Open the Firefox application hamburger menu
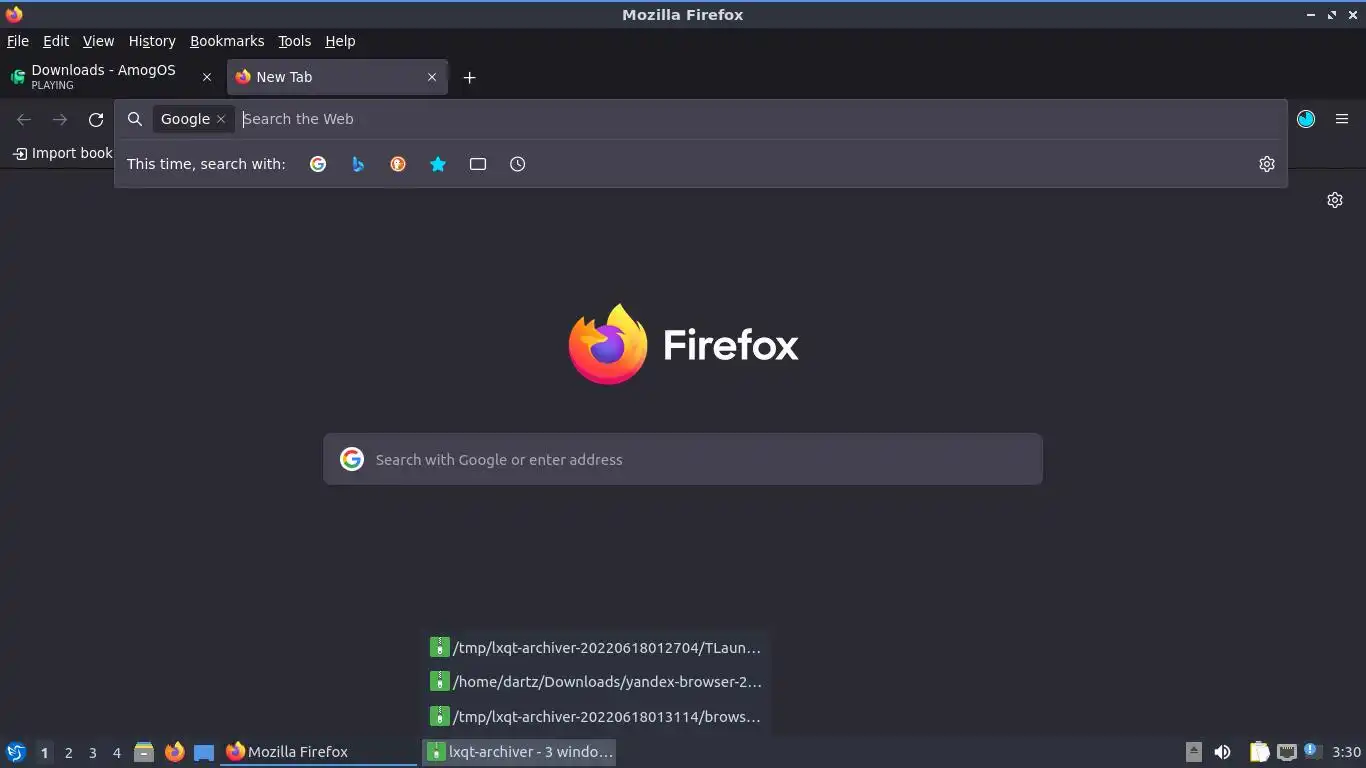This screenshot has height=768, width=1366. [x=1342, y=119]
